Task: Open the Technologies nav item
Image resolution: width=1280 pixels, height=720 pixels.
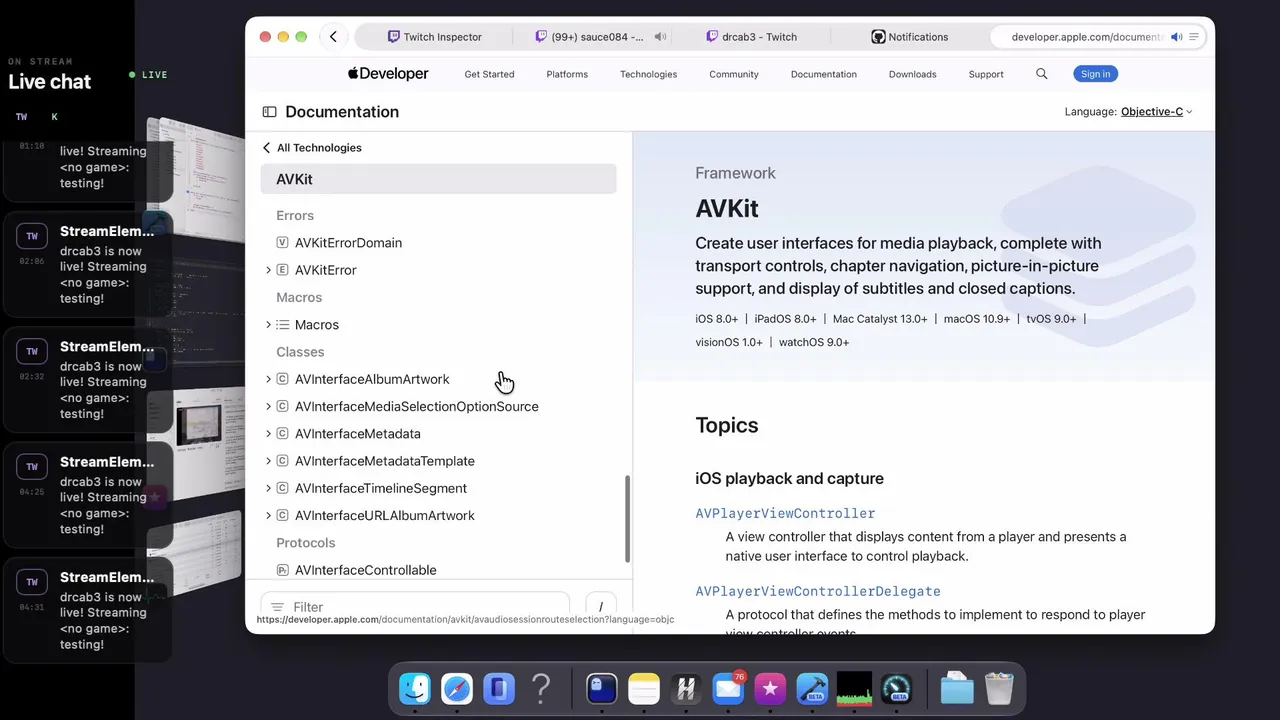Action: pyautogui.click(x=648, y=74)
